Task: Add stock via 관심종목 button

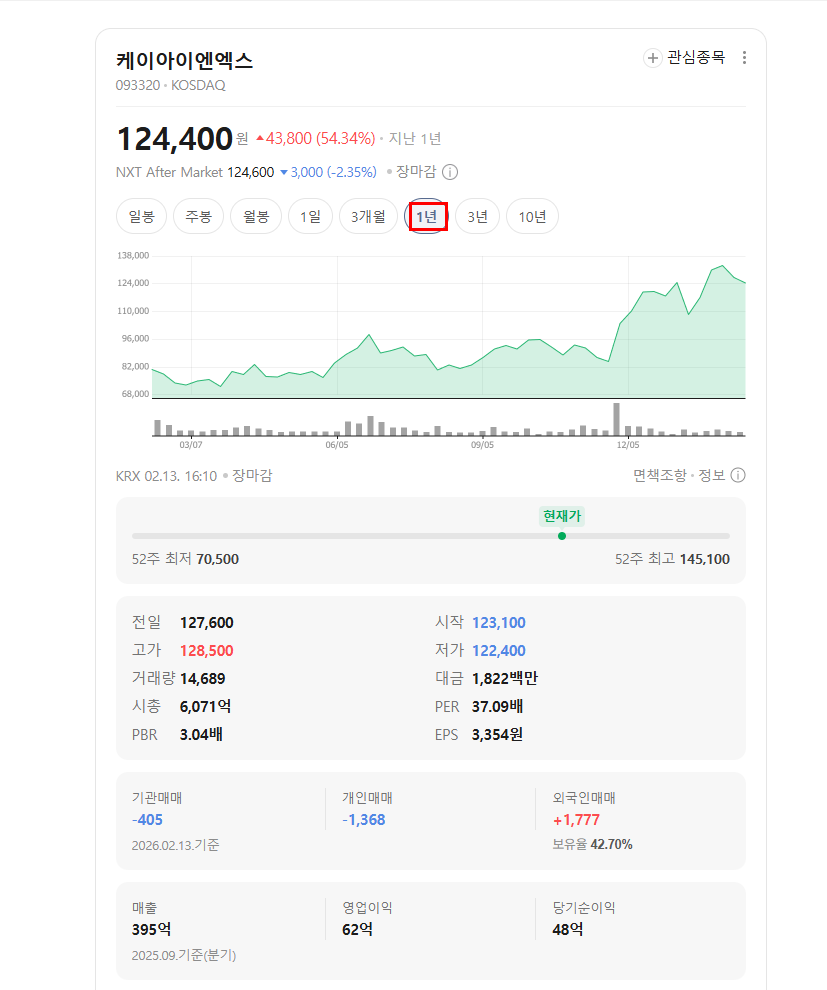Action: coord(684,58)
